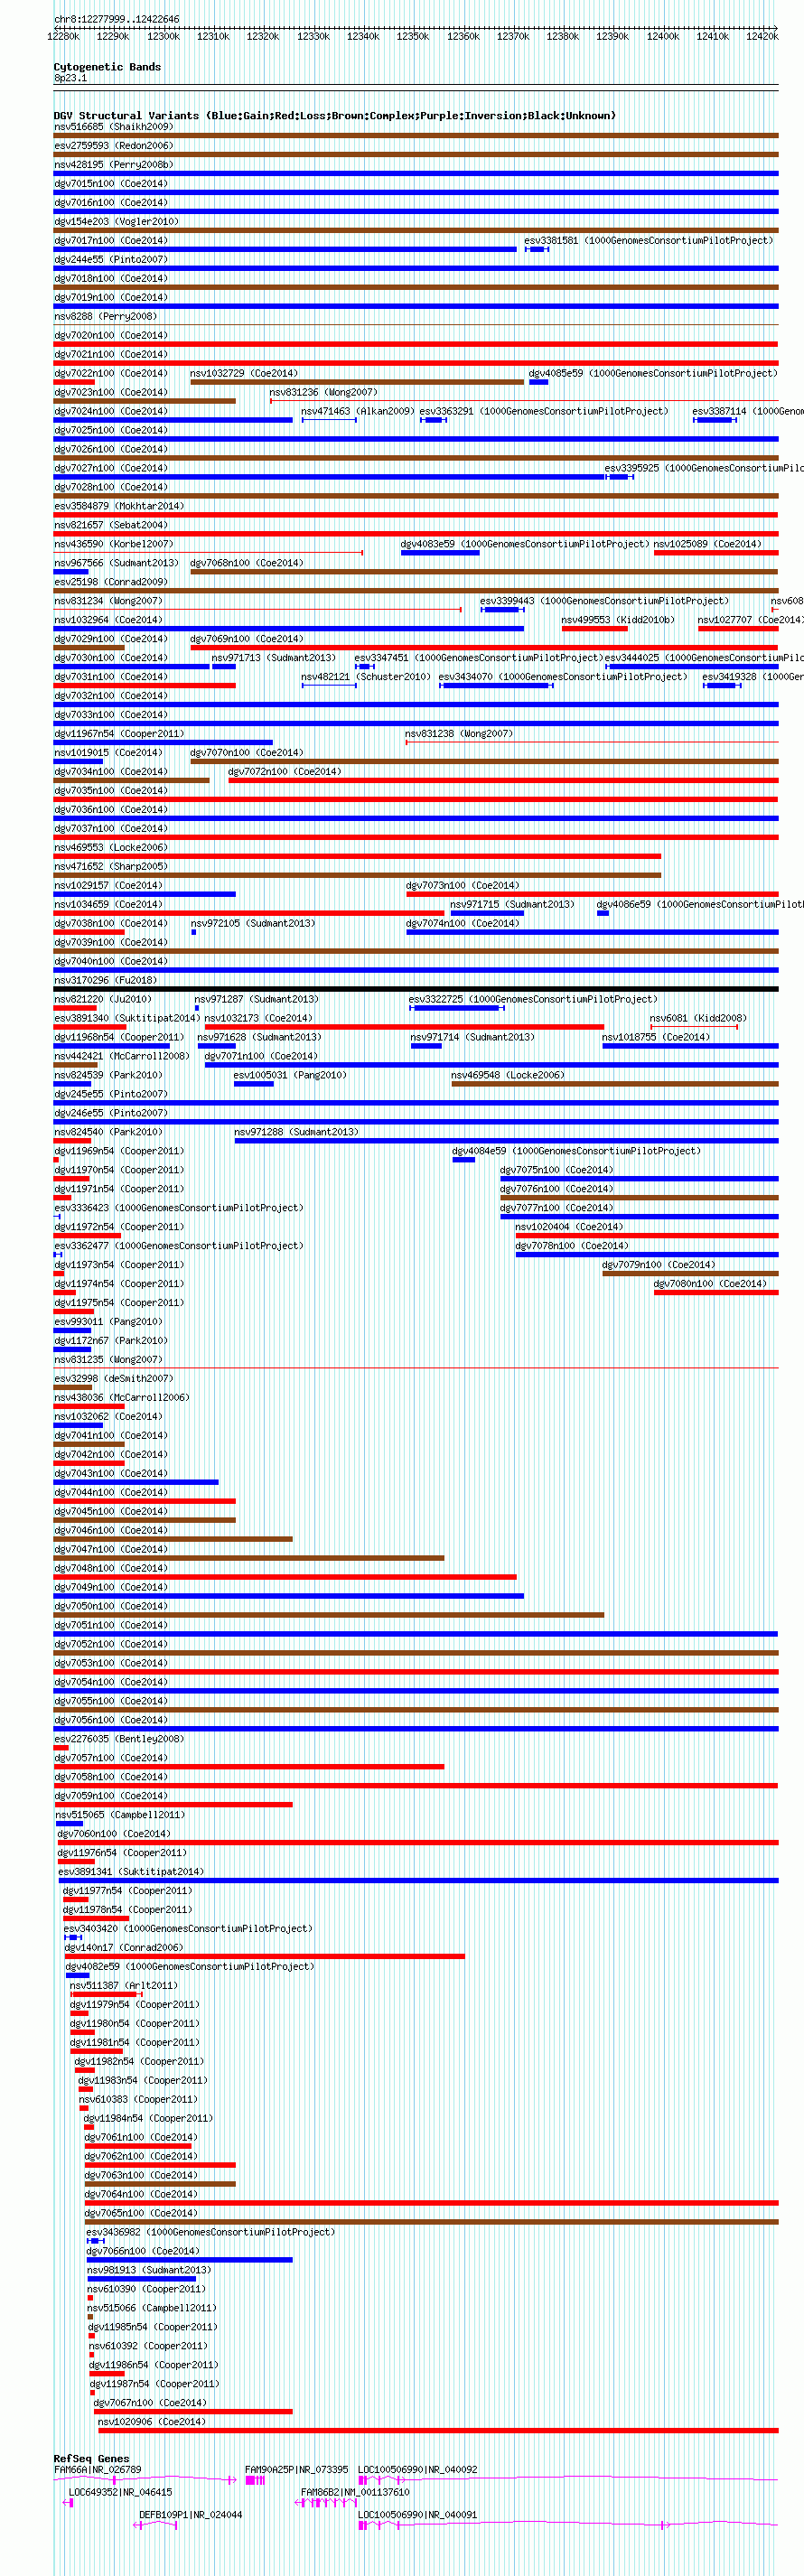
Task: Select nsv471463 (Alkan2009) label
Action: tap(358, 412)
